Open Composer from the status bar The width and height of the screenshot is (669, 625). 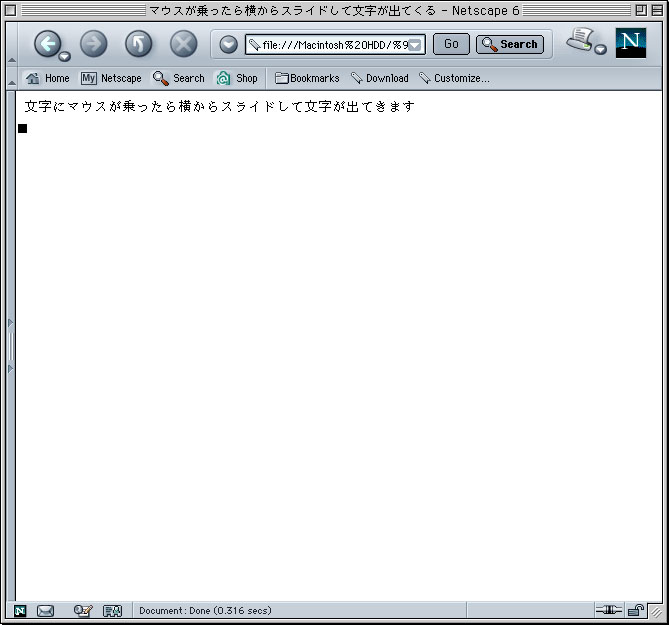click(82, 611)
